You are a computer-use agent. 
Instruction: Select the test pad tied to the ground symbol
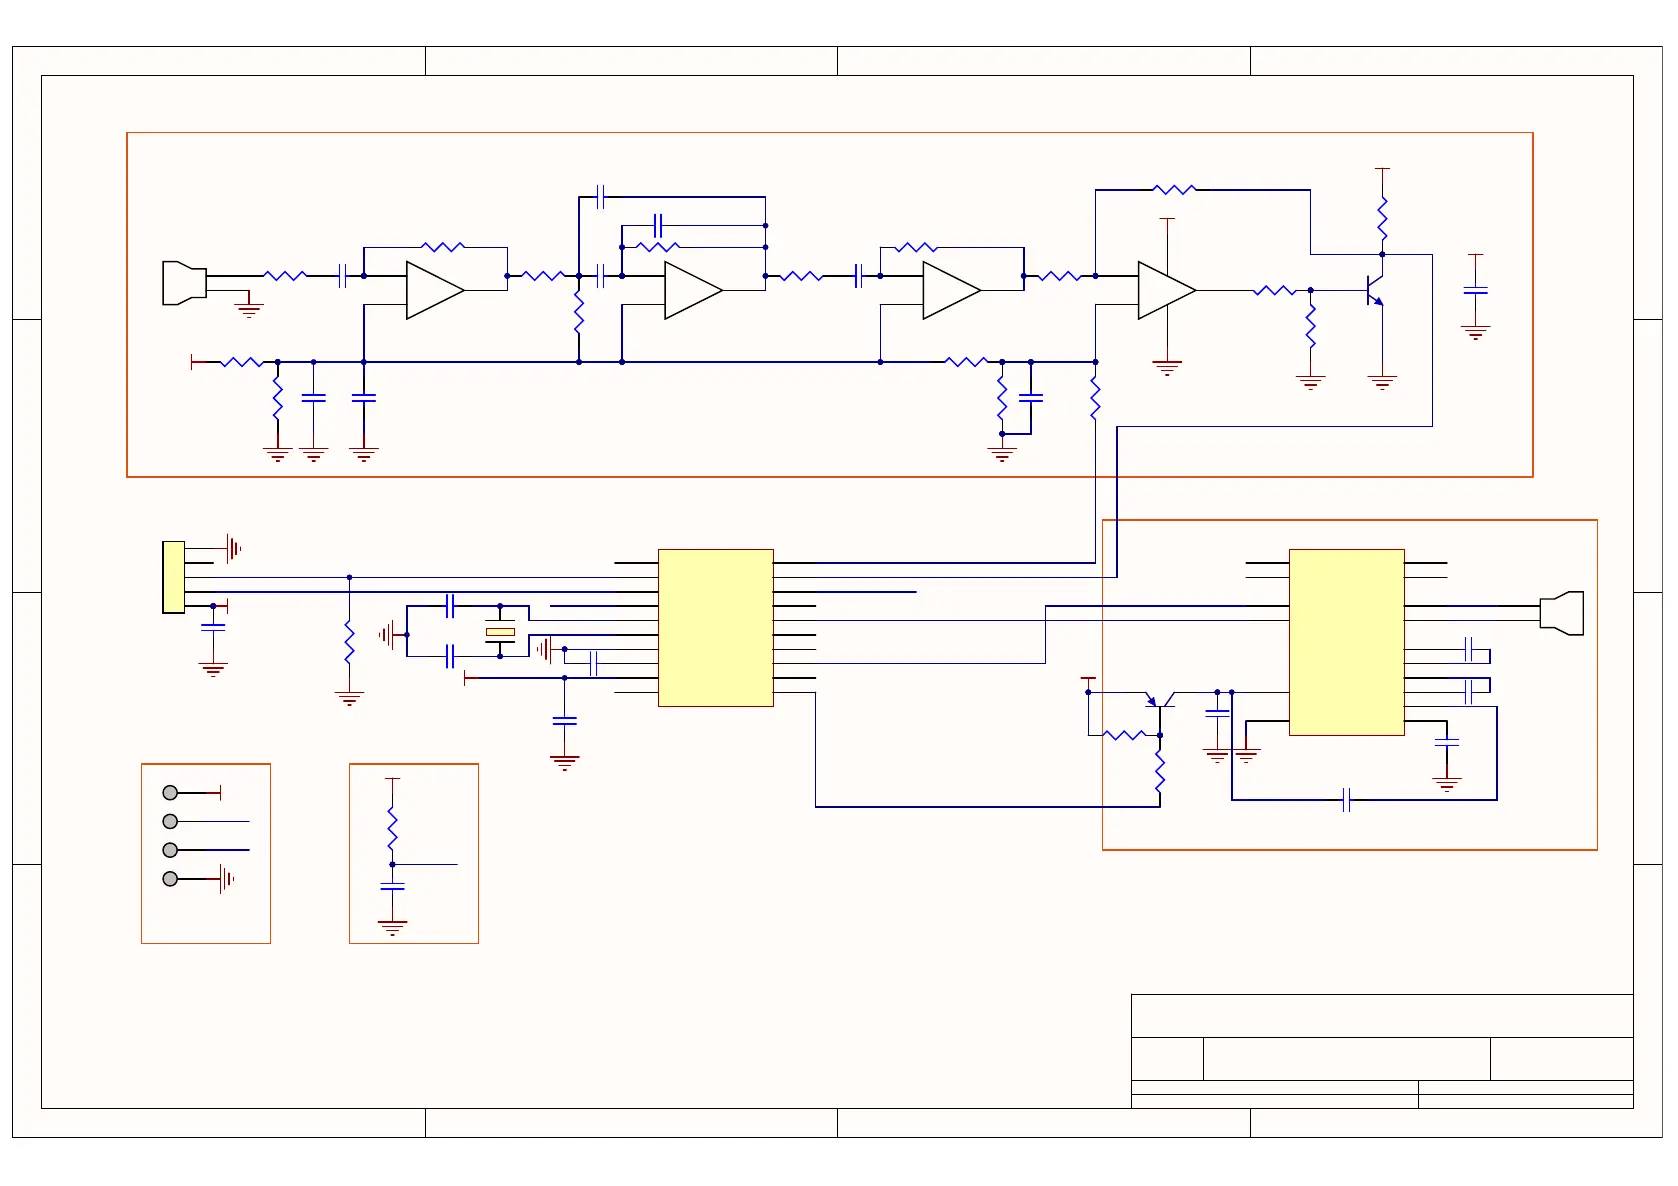tap(170, 879)
